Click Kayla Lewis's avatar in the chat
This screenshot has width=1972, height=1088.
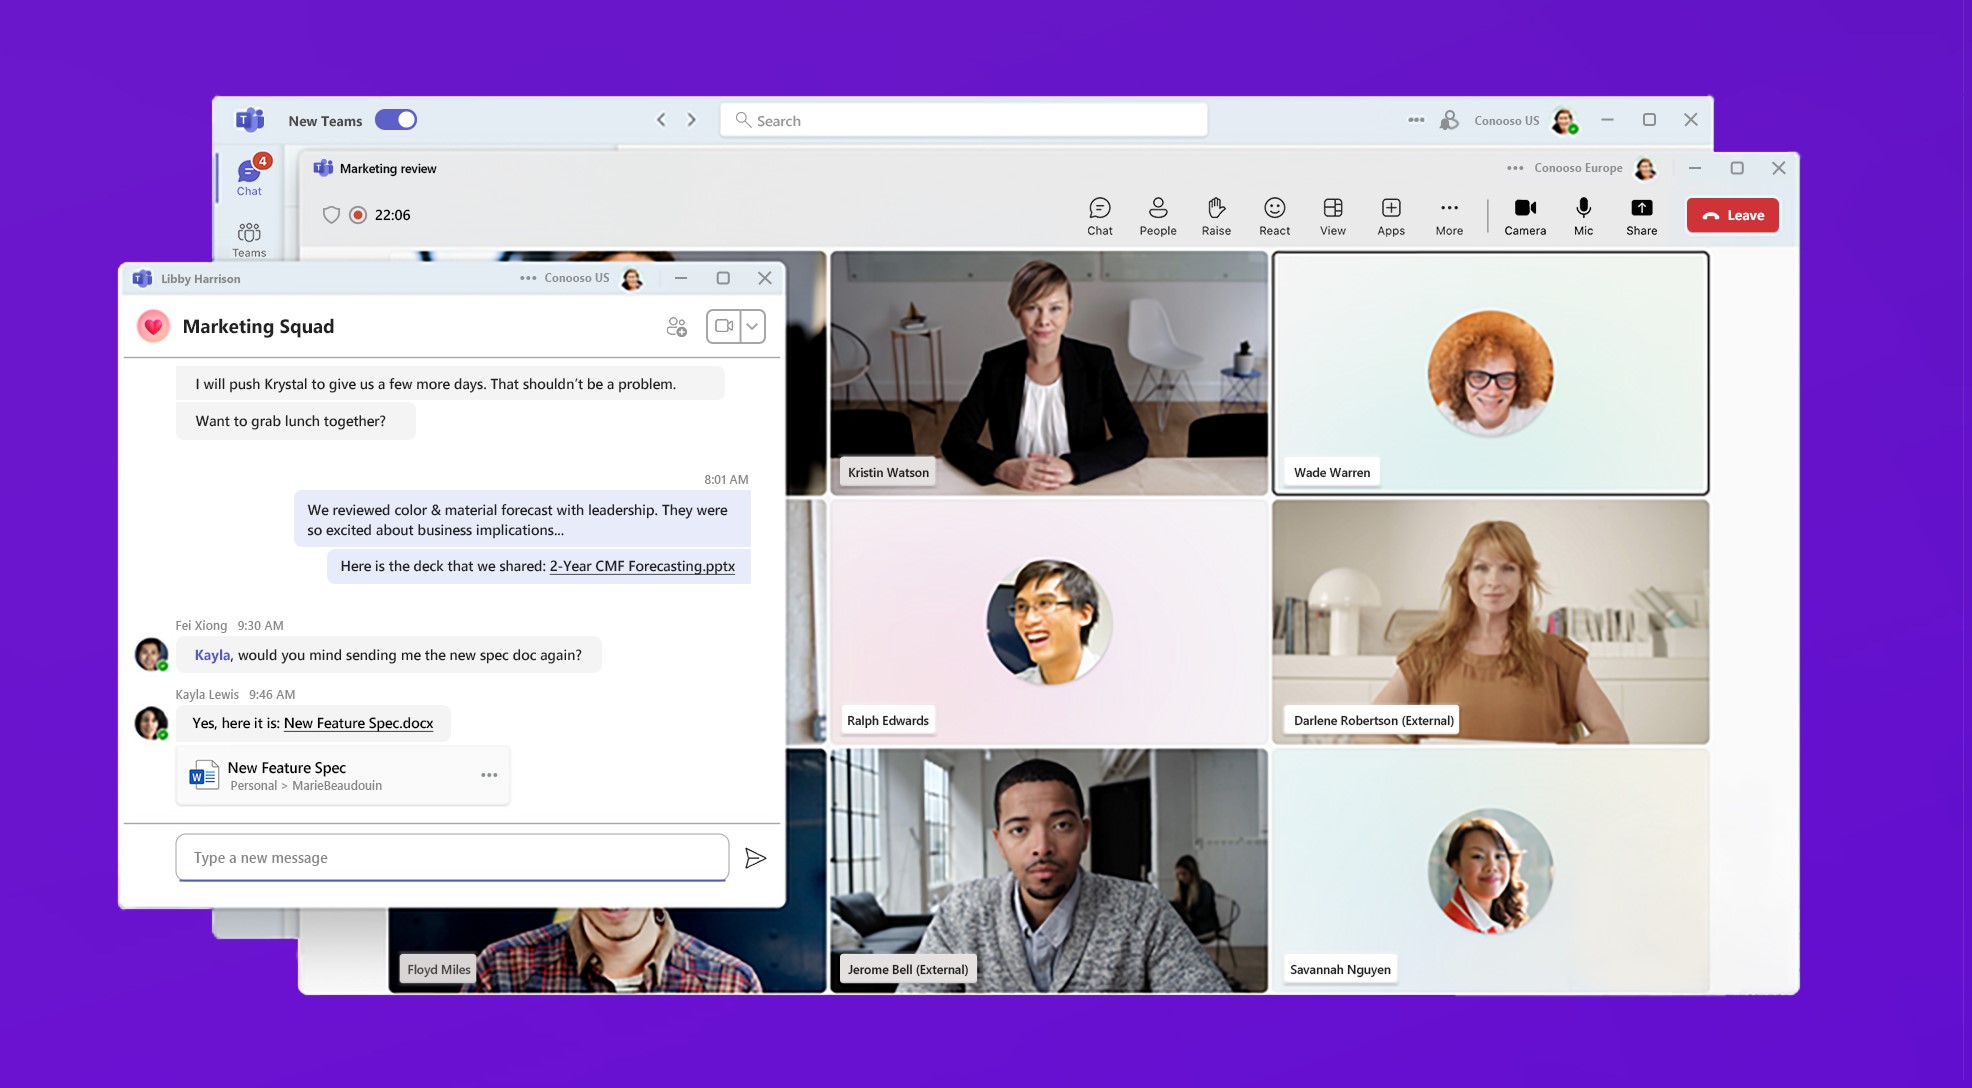pos(151,723)
